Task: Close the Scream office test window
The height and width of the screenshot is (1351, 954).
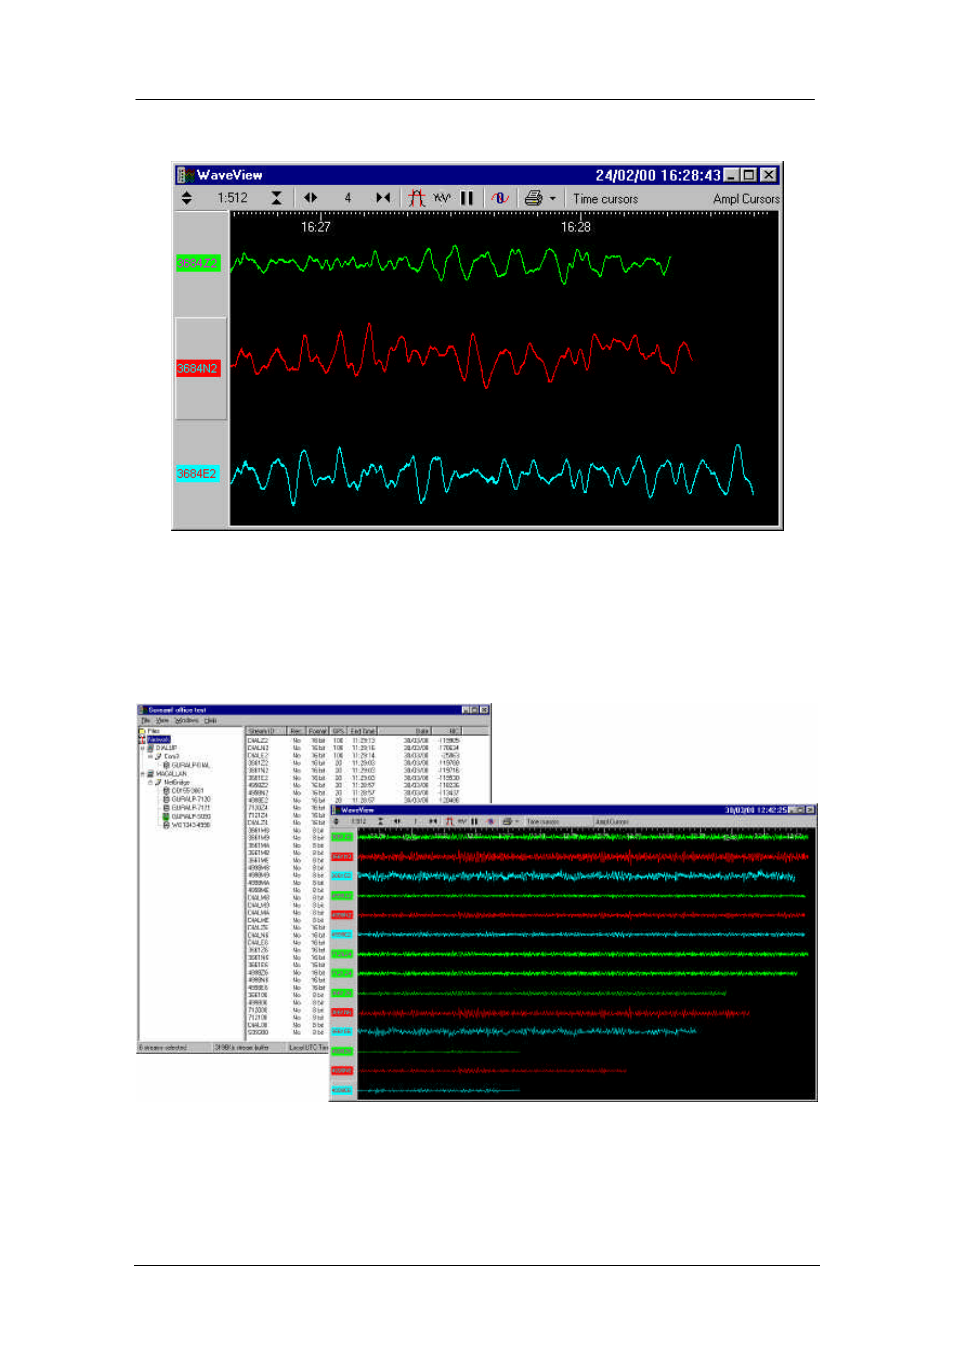Action: click(484, 710)
